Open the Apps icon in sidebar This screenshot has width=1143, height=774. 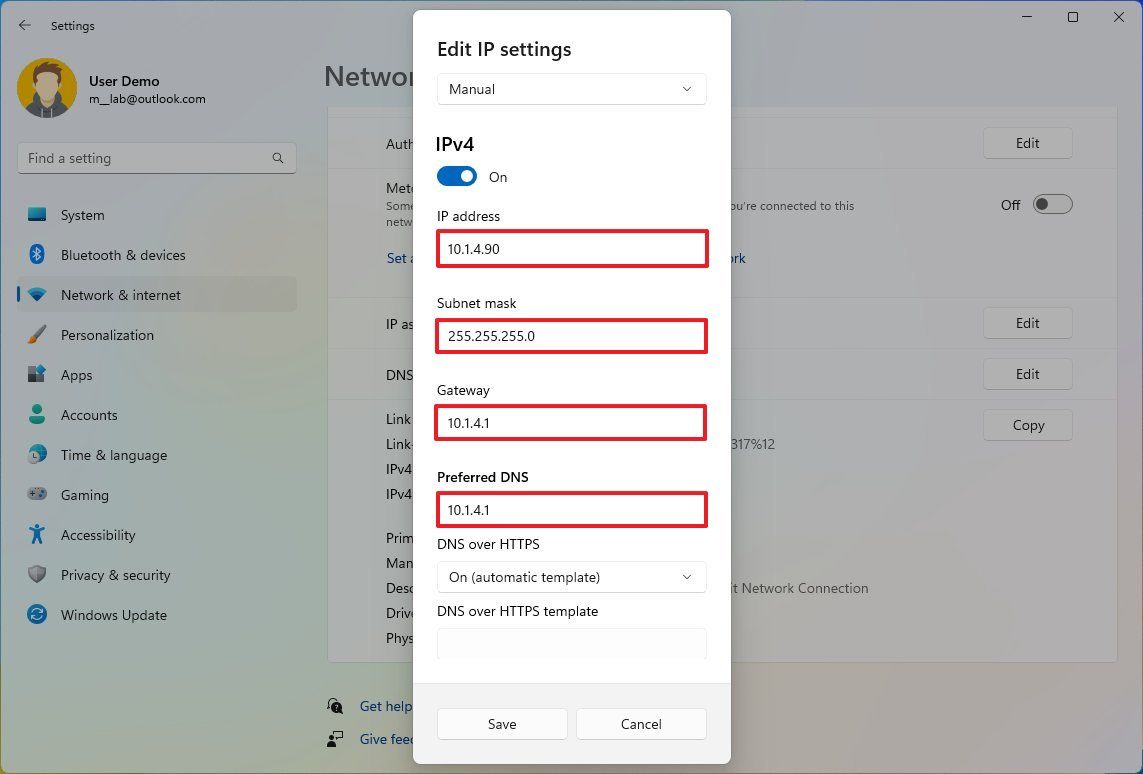(36, 375)
